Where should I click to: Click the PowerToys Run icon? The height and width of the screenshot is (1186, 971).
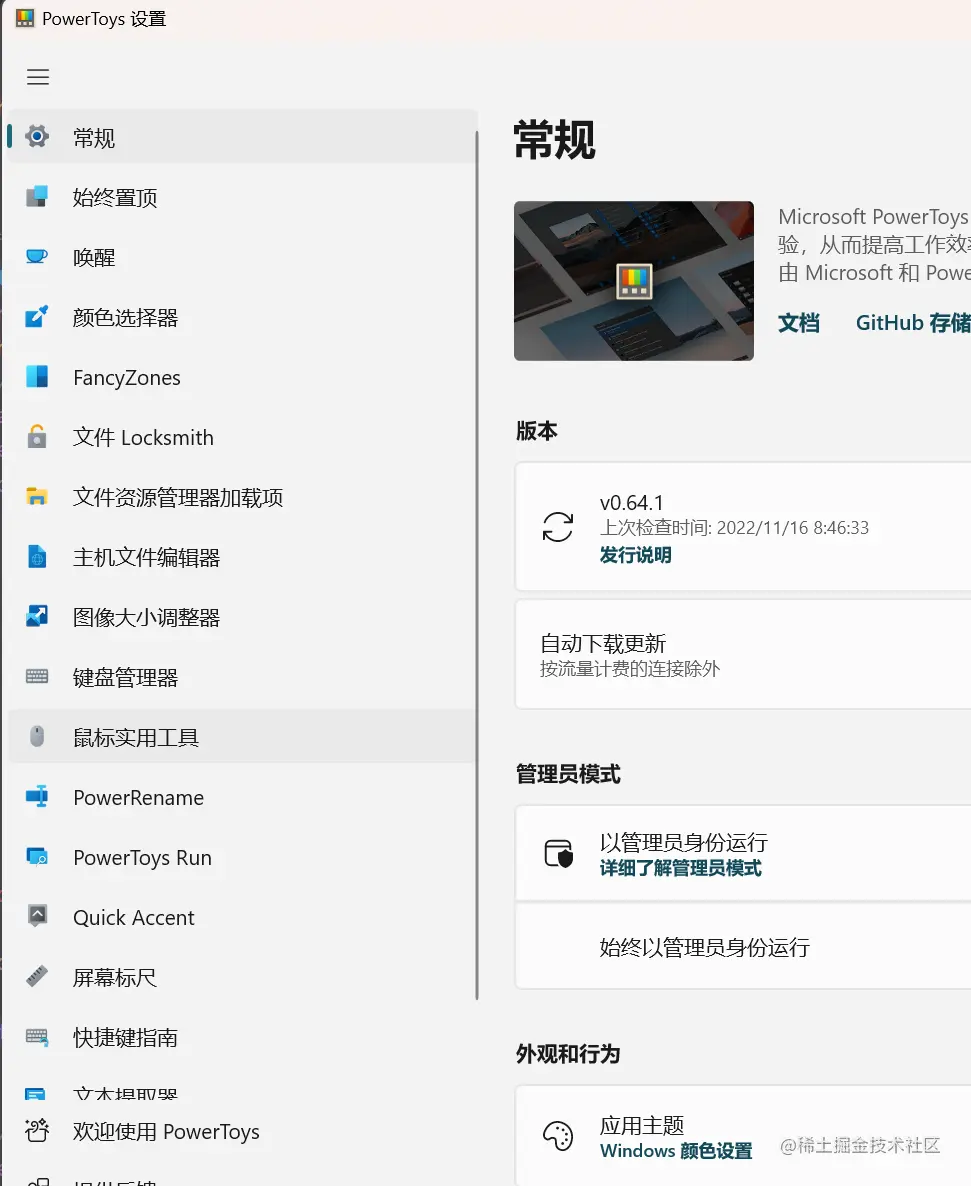click(x=37, y=856)
